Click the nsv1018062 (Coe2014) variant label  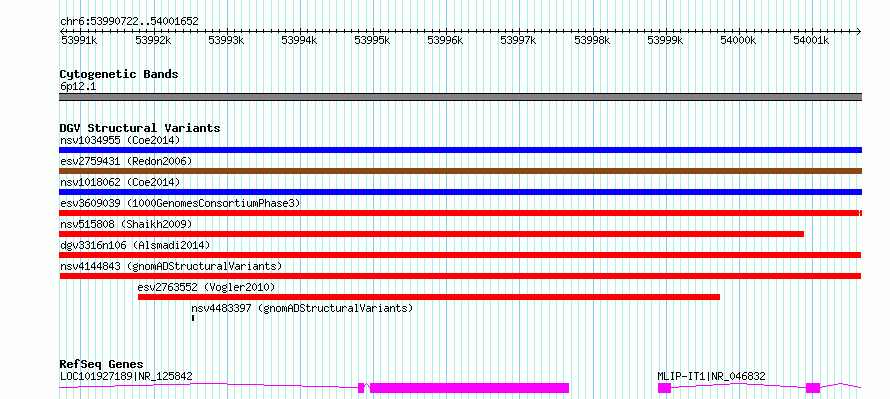120,182
